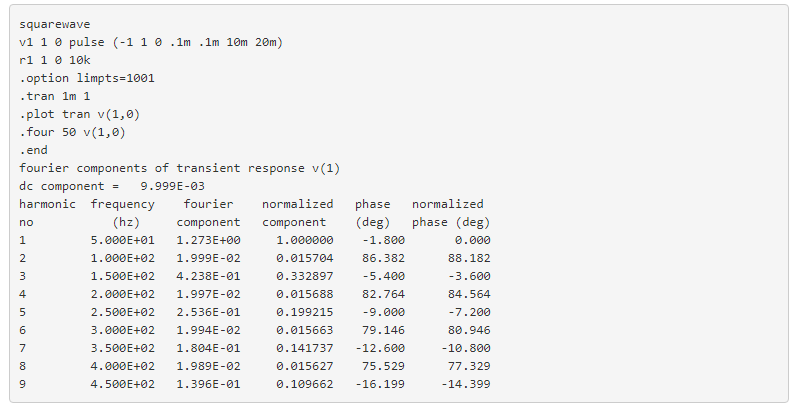Click the fourier component value 1.273E+00
This screenshot has height=407, width=795.
[x=208, y=240]
